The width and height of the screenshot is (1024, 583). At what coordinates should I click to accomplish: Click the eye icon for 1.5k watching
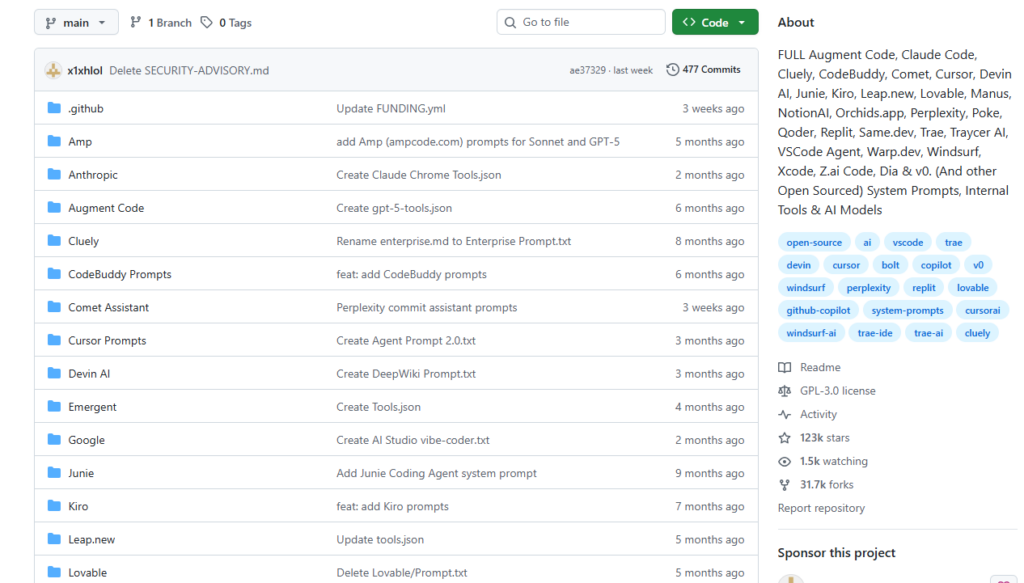click(x=785, y=462)
